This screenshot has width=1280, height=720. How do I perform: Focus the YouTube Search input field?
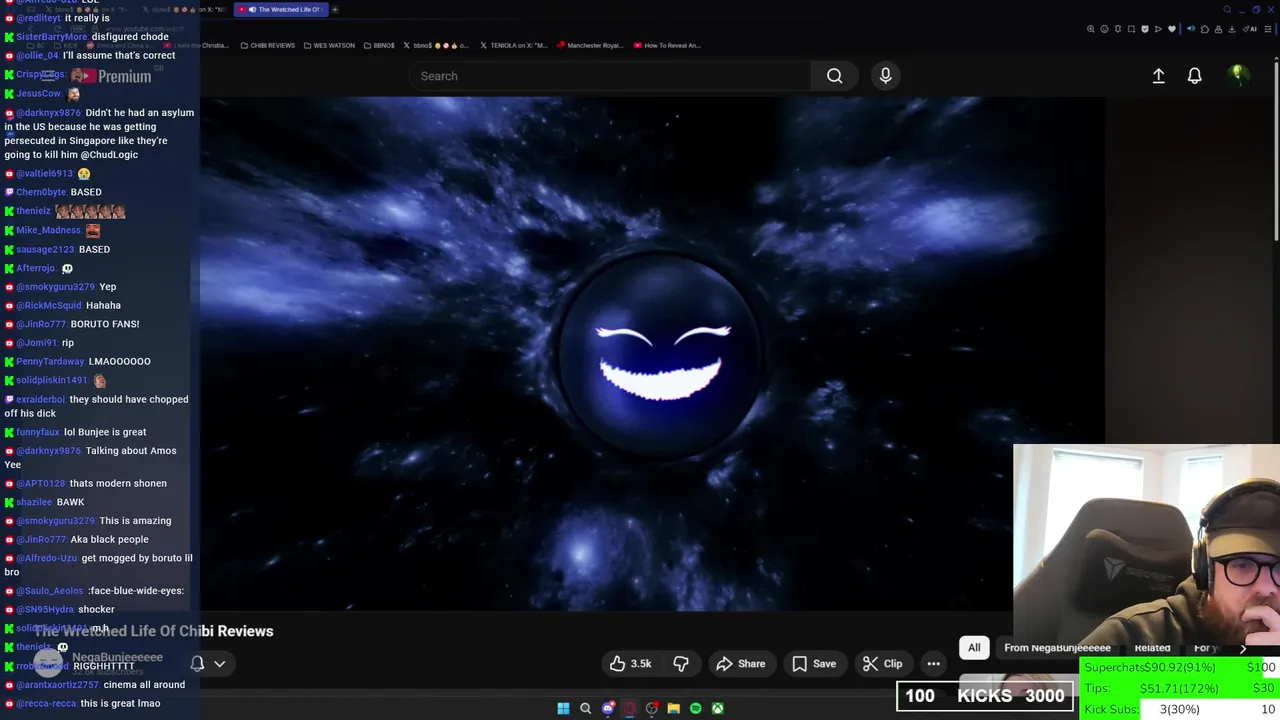(x=610, y=76)
